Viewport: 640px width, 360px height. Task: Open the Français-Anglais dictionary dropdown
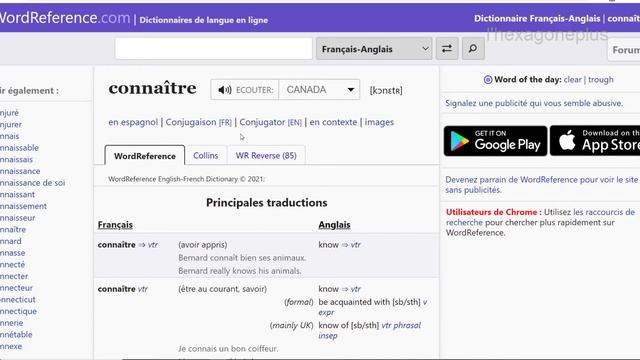point(374,49)
